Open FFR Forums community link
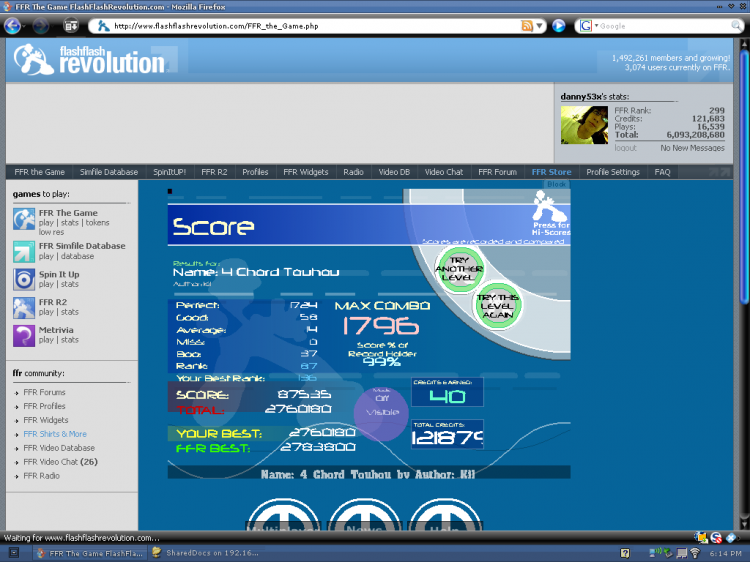Image resolution: width=750 pixels, height=562 pixels. pyautogui.click(x=44, y=392)
